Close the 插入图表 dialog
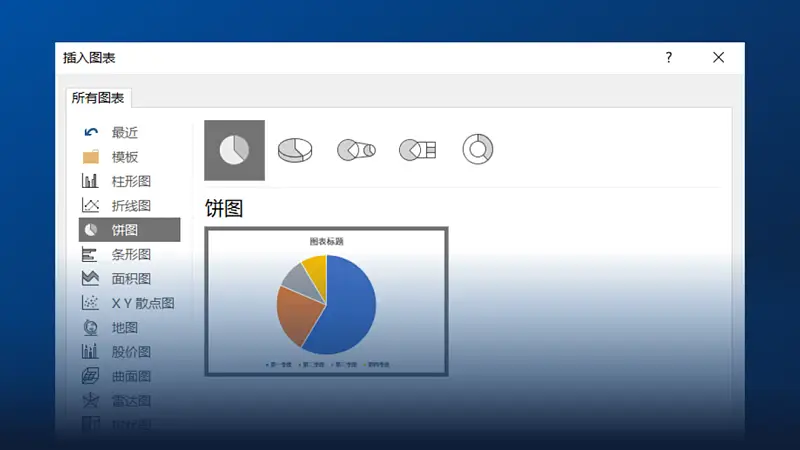This screenshot has width=800, height=450. point(718,57)
